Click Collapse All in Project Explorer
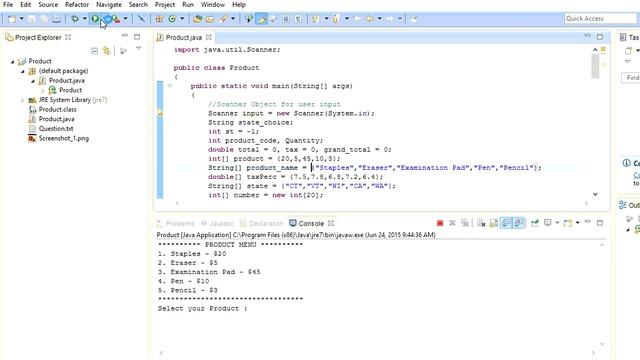 [94, 51]
